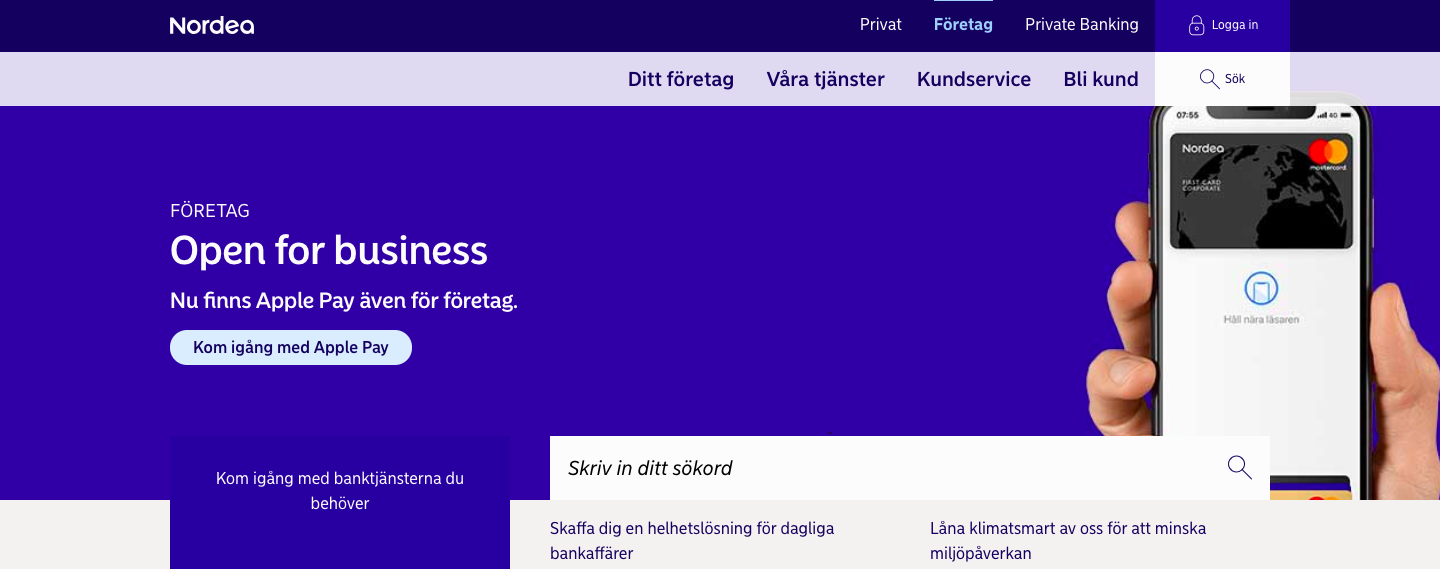Select the Företag tab
Image resolution: width=1440 pixels, height=569 pixels.
click(963, 25)
